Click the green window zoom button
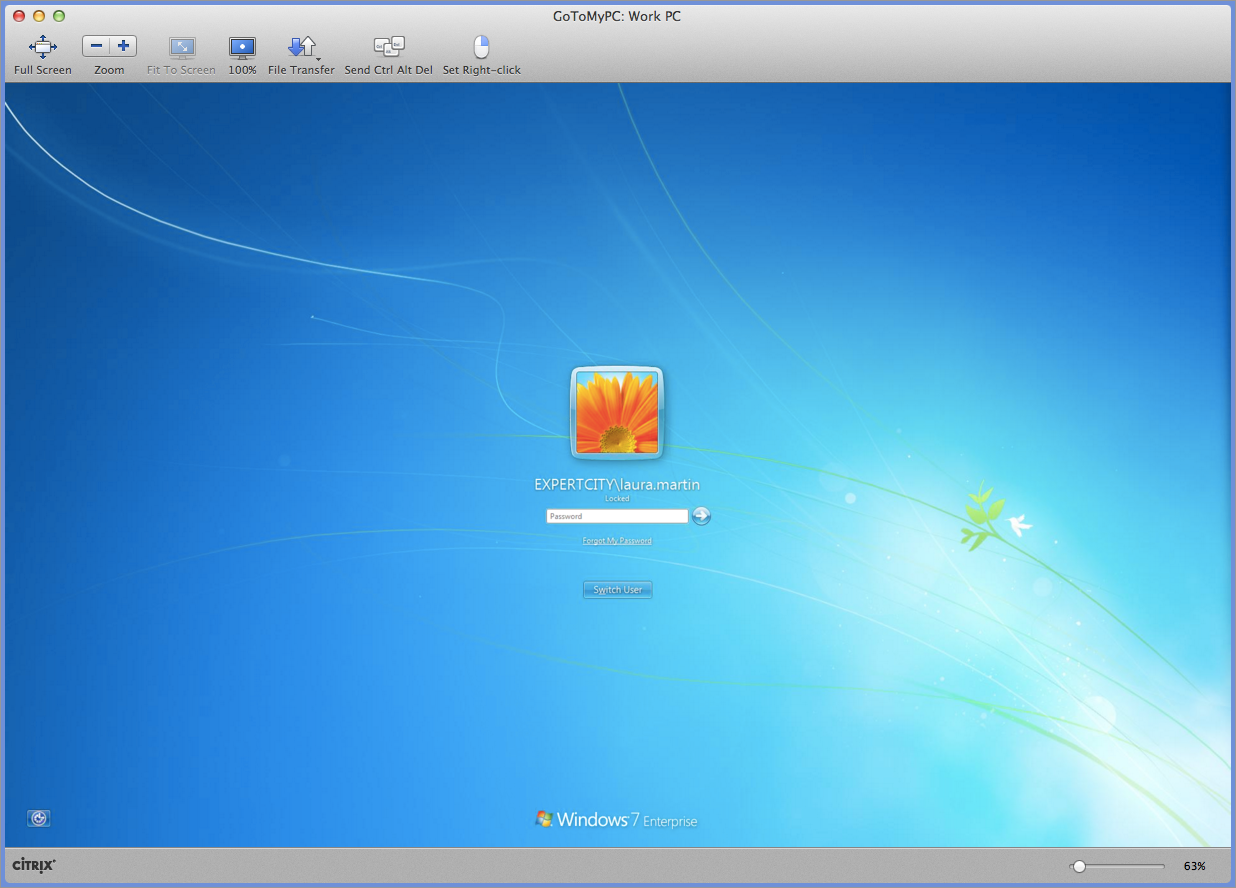This screenshot has width=1236, height=888. coord(59,16)
